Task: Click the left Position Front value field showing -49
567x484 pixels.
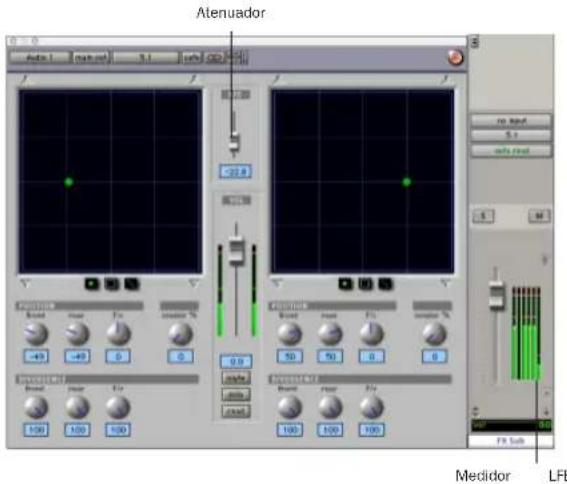Action: [x=36, y=357]
